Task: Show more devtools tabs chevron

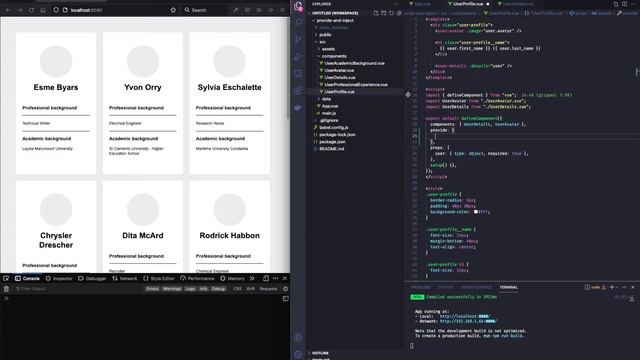Action: pos(252,278)
